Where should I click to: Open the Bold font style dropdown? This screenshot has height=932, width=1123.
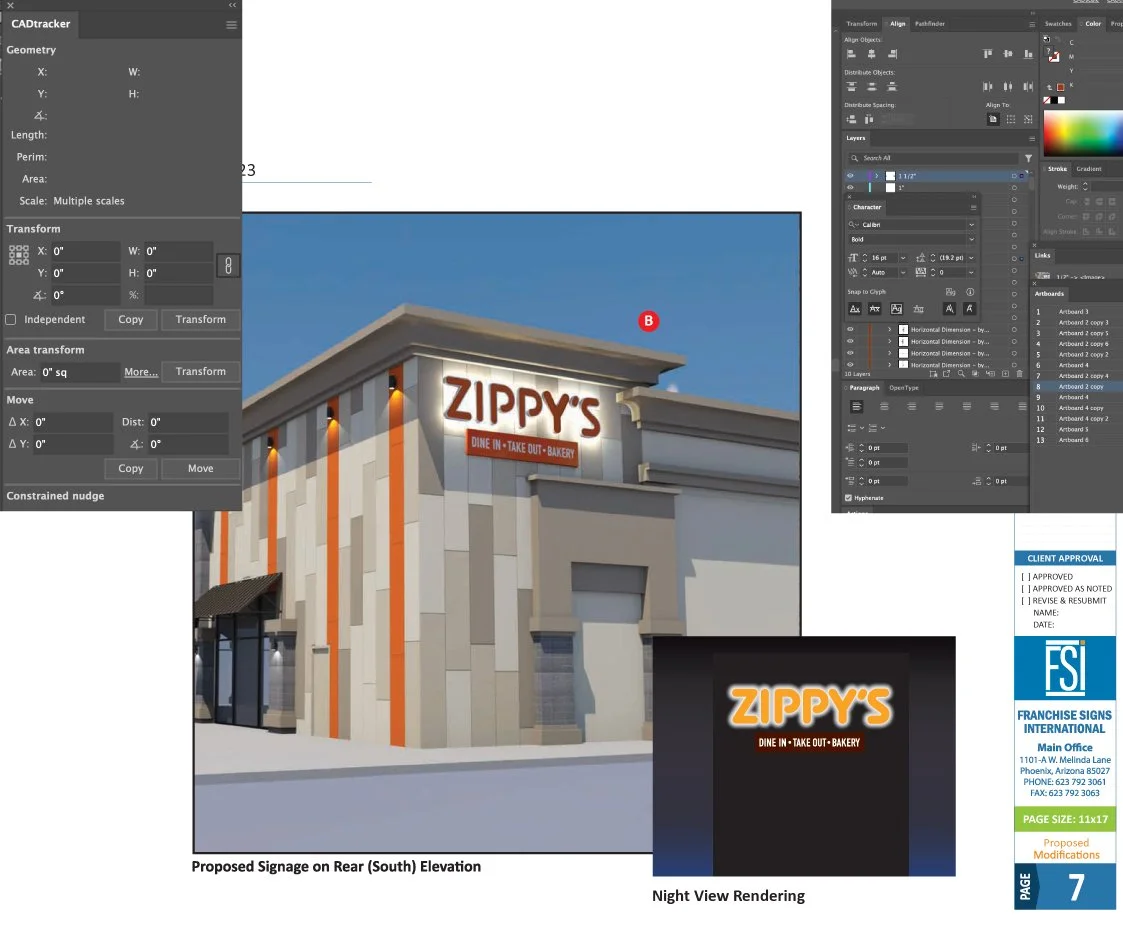[x=971, y=239]
